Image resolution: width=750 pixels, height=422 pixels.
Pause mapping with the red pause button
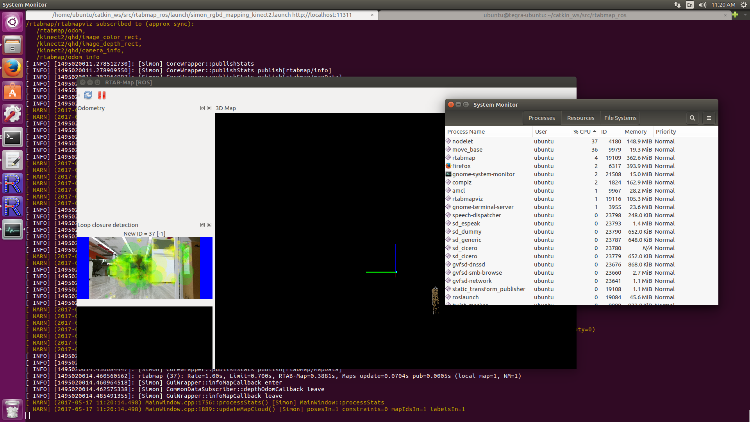[101, 95]
